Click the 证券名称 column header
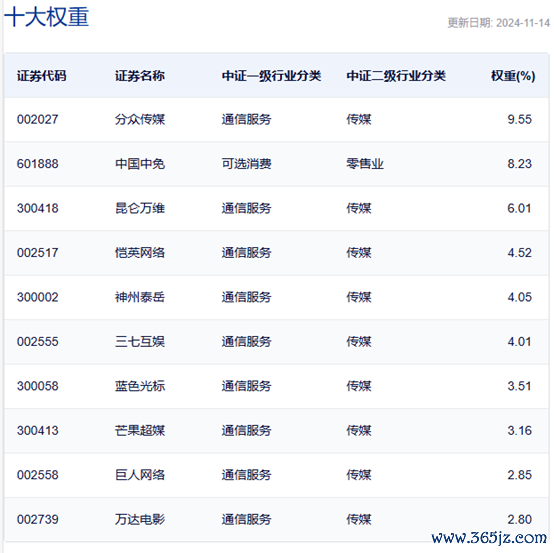This screenshot has width=554, height=553. click(x=140, y=76)
